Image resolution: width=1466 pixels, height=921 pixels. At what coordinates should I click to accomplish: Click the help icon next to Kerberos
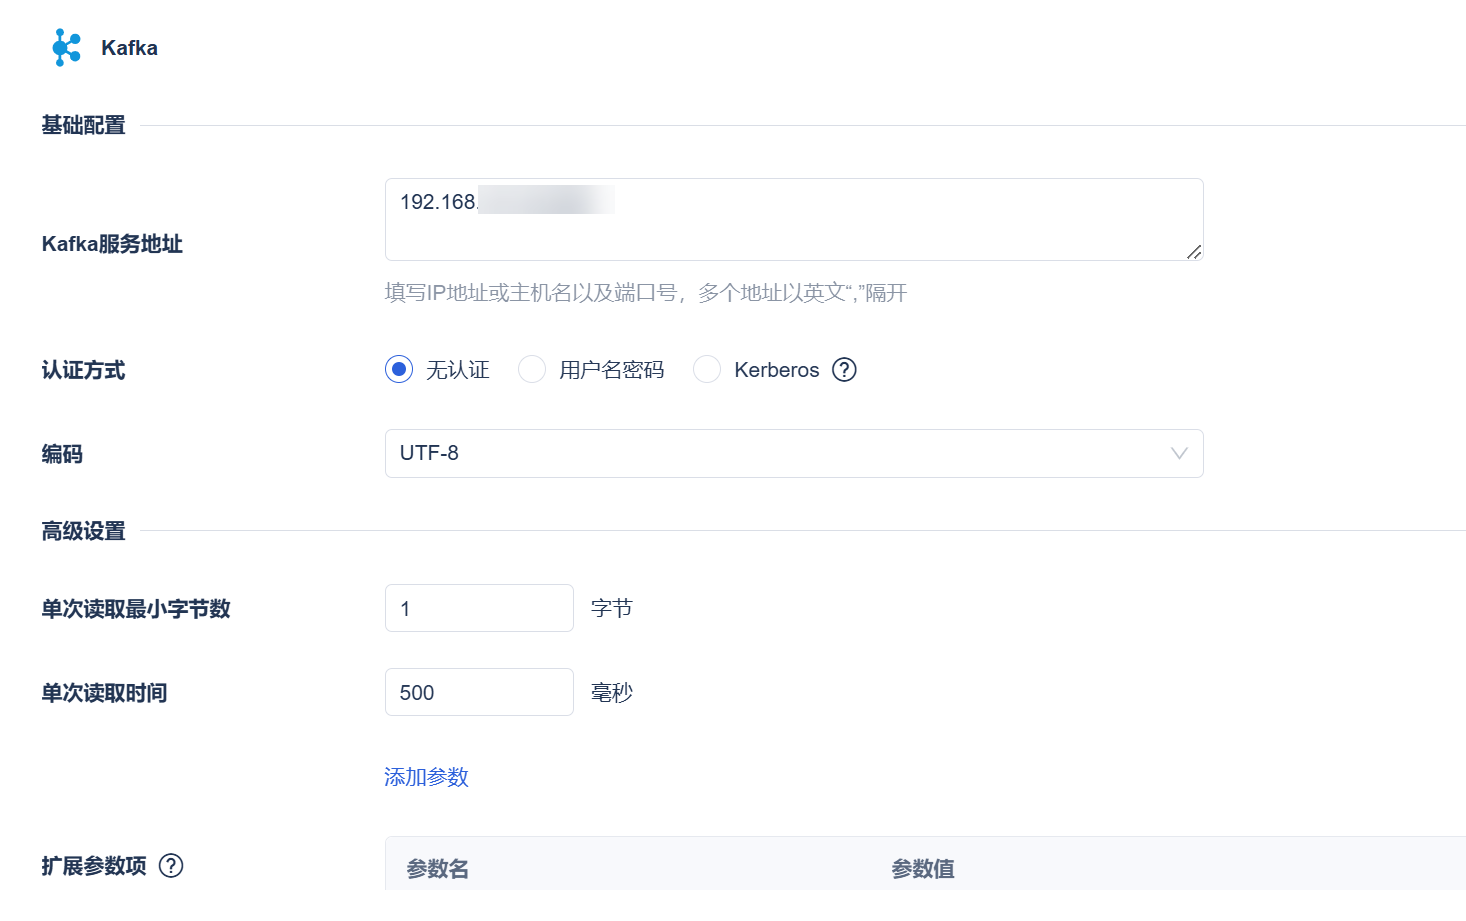(844, 370)
